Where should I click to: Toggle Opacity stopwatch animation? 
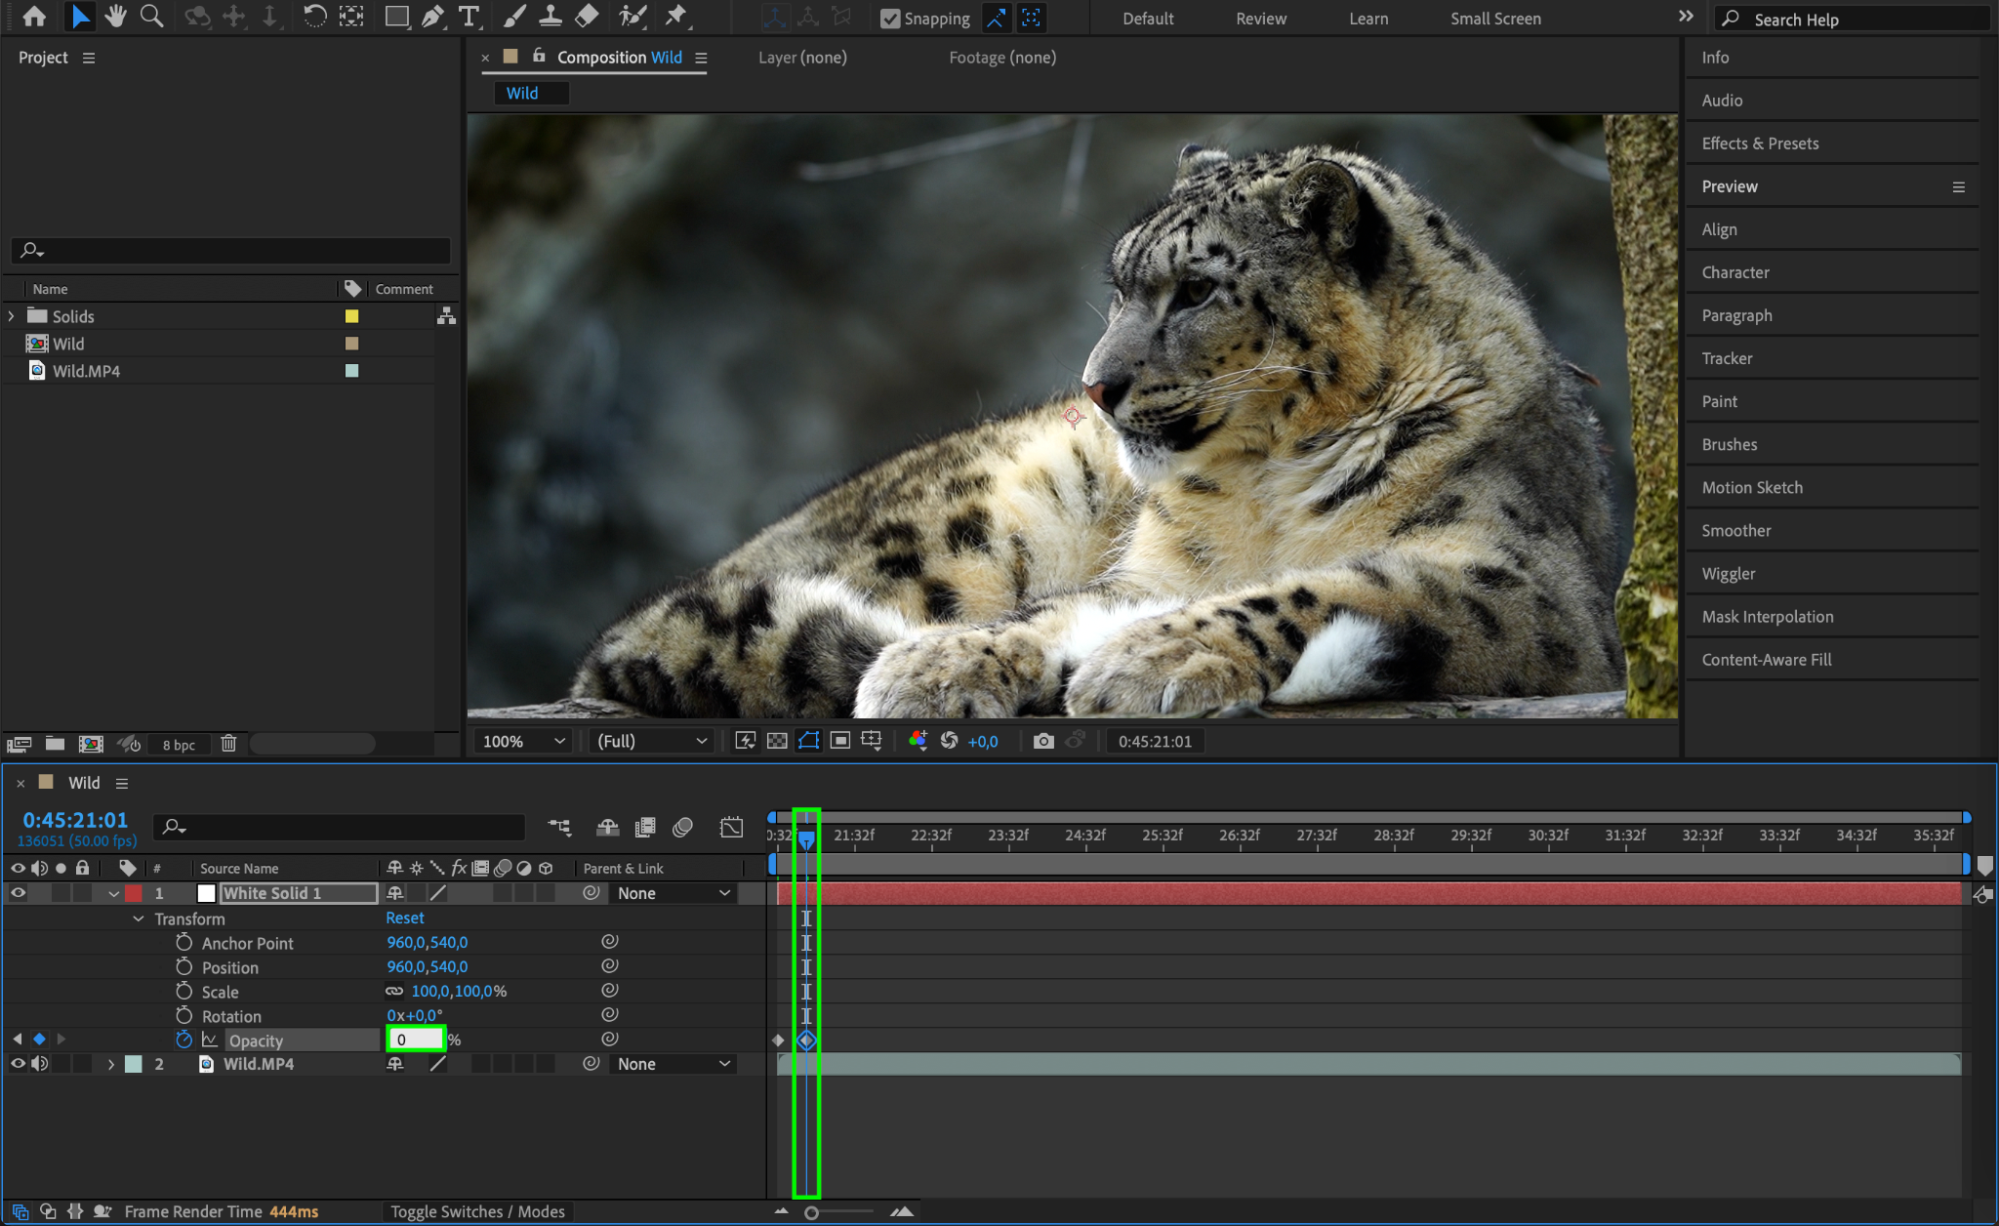tap(184, 1040)
